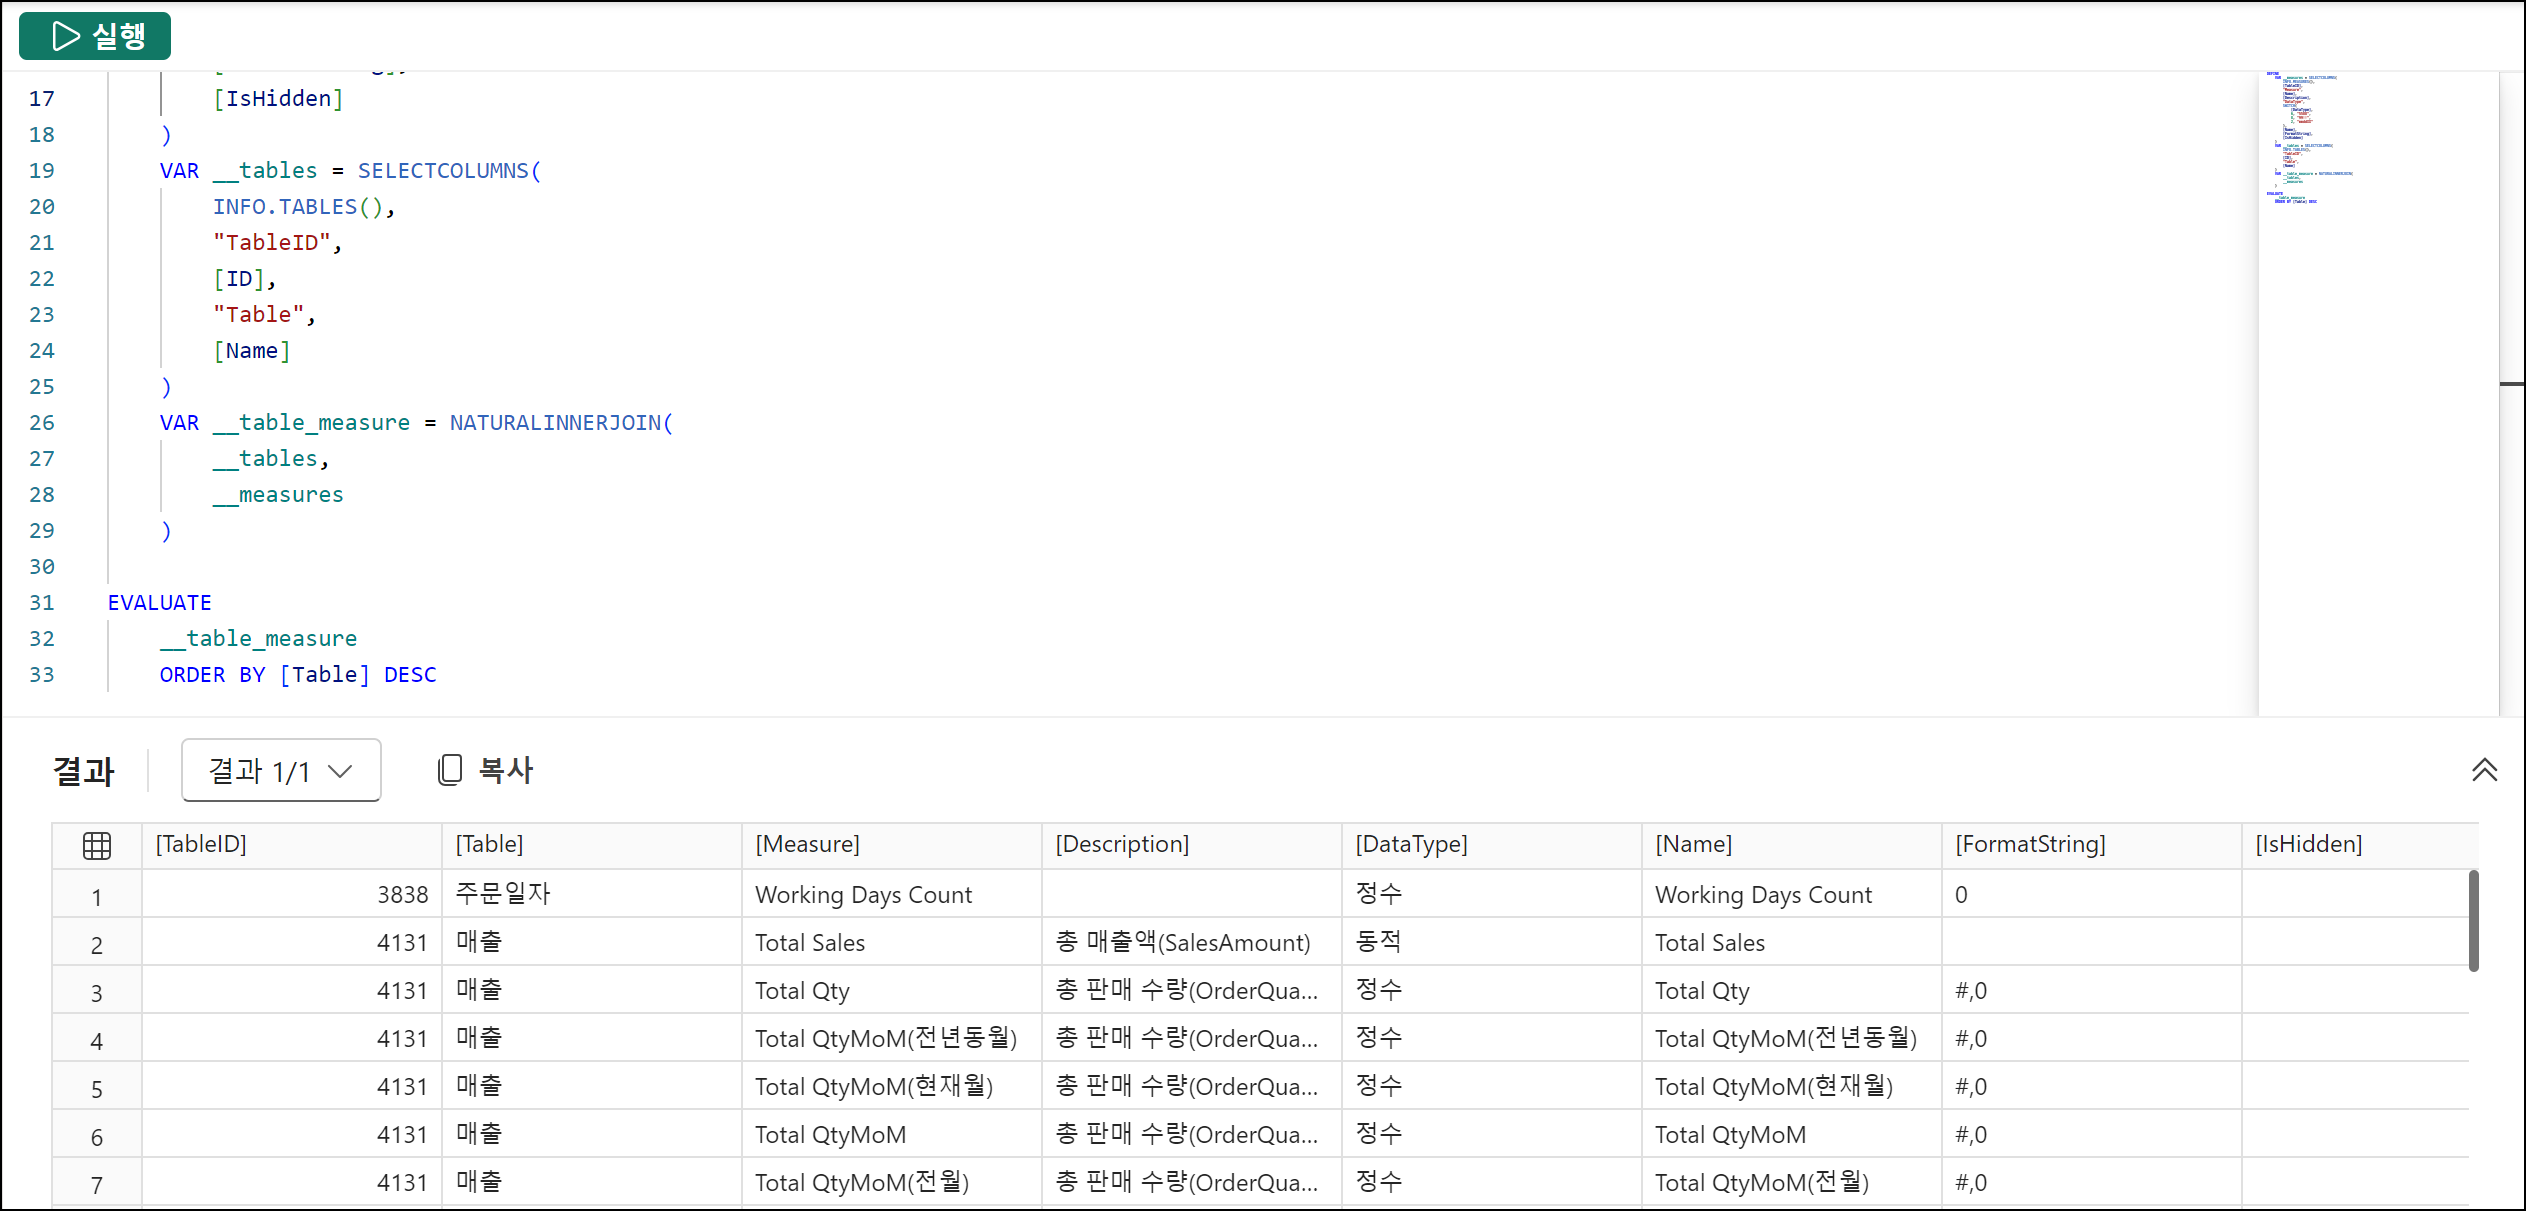Screen dimensions: 2526x1211
Task: Click the results table vertical scrollbar
Action: 2473,920
